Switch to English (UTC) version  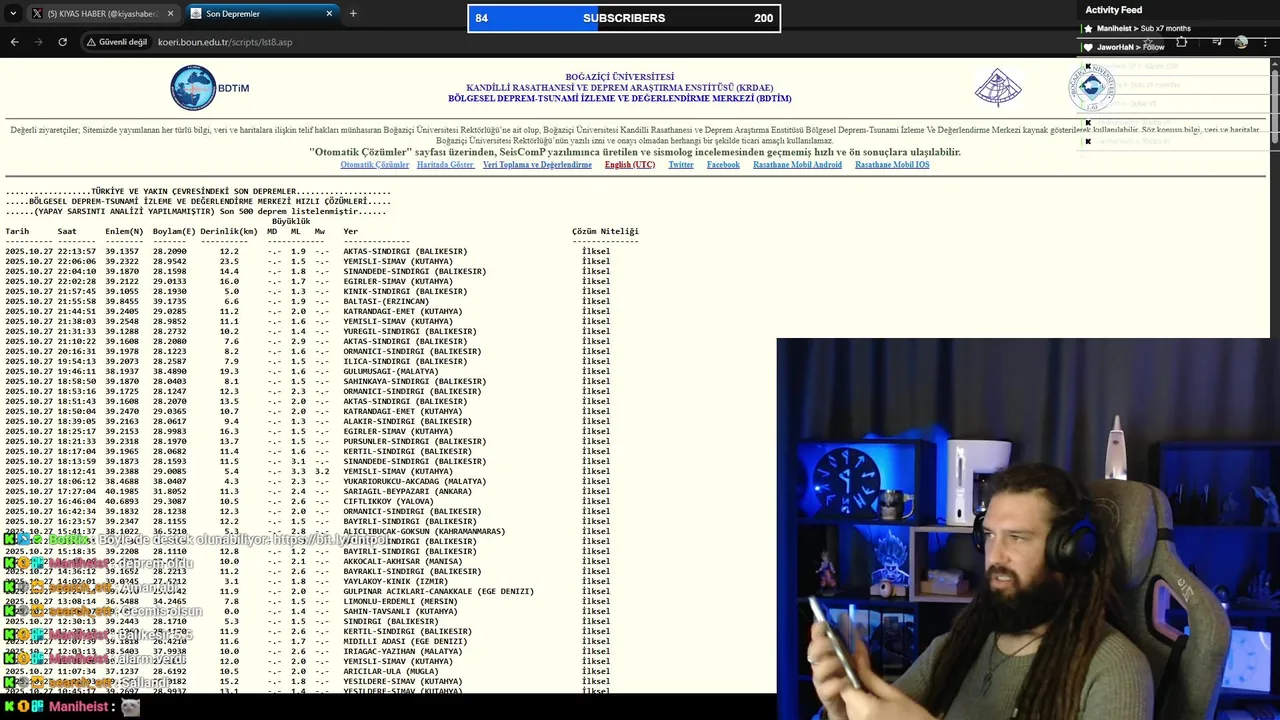(630, 165)
